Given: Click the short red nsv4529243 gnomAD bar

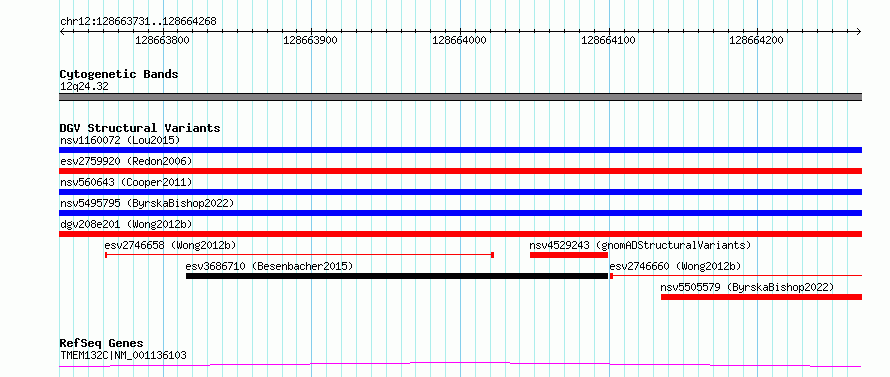Looking at the screenshot, I should tap(569, 255).
